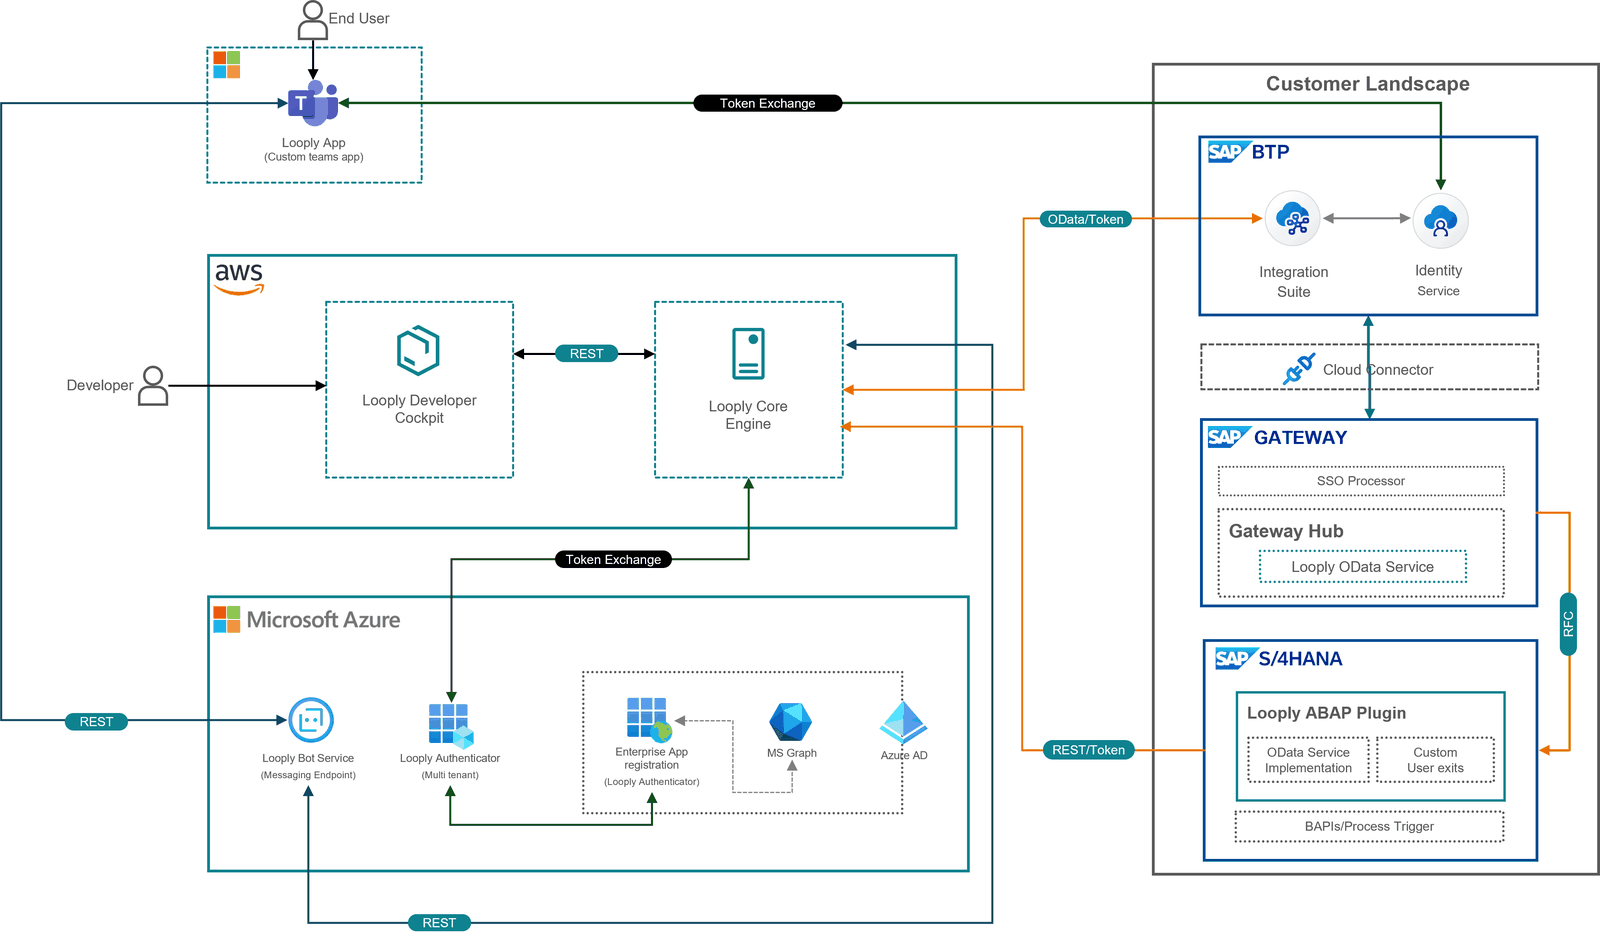Image resolution: width=1600 pixels, height=938 pixels.
Task: Click the "(Custom teams app)" caption
Action: [314, 157]
